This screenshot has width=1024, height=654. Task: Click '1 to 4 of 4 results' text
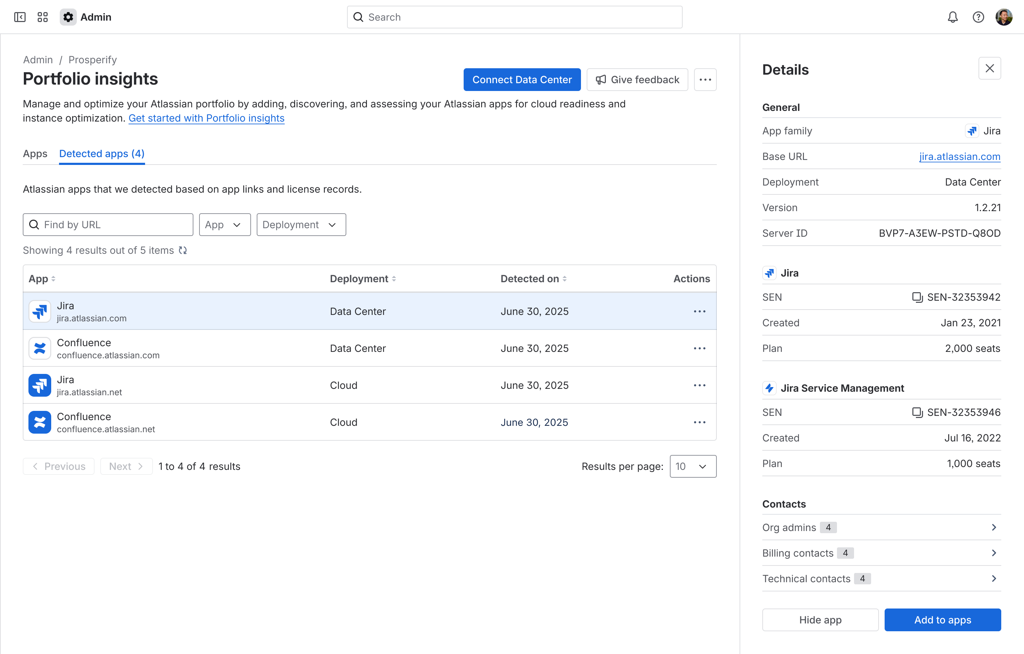point(199,466)
